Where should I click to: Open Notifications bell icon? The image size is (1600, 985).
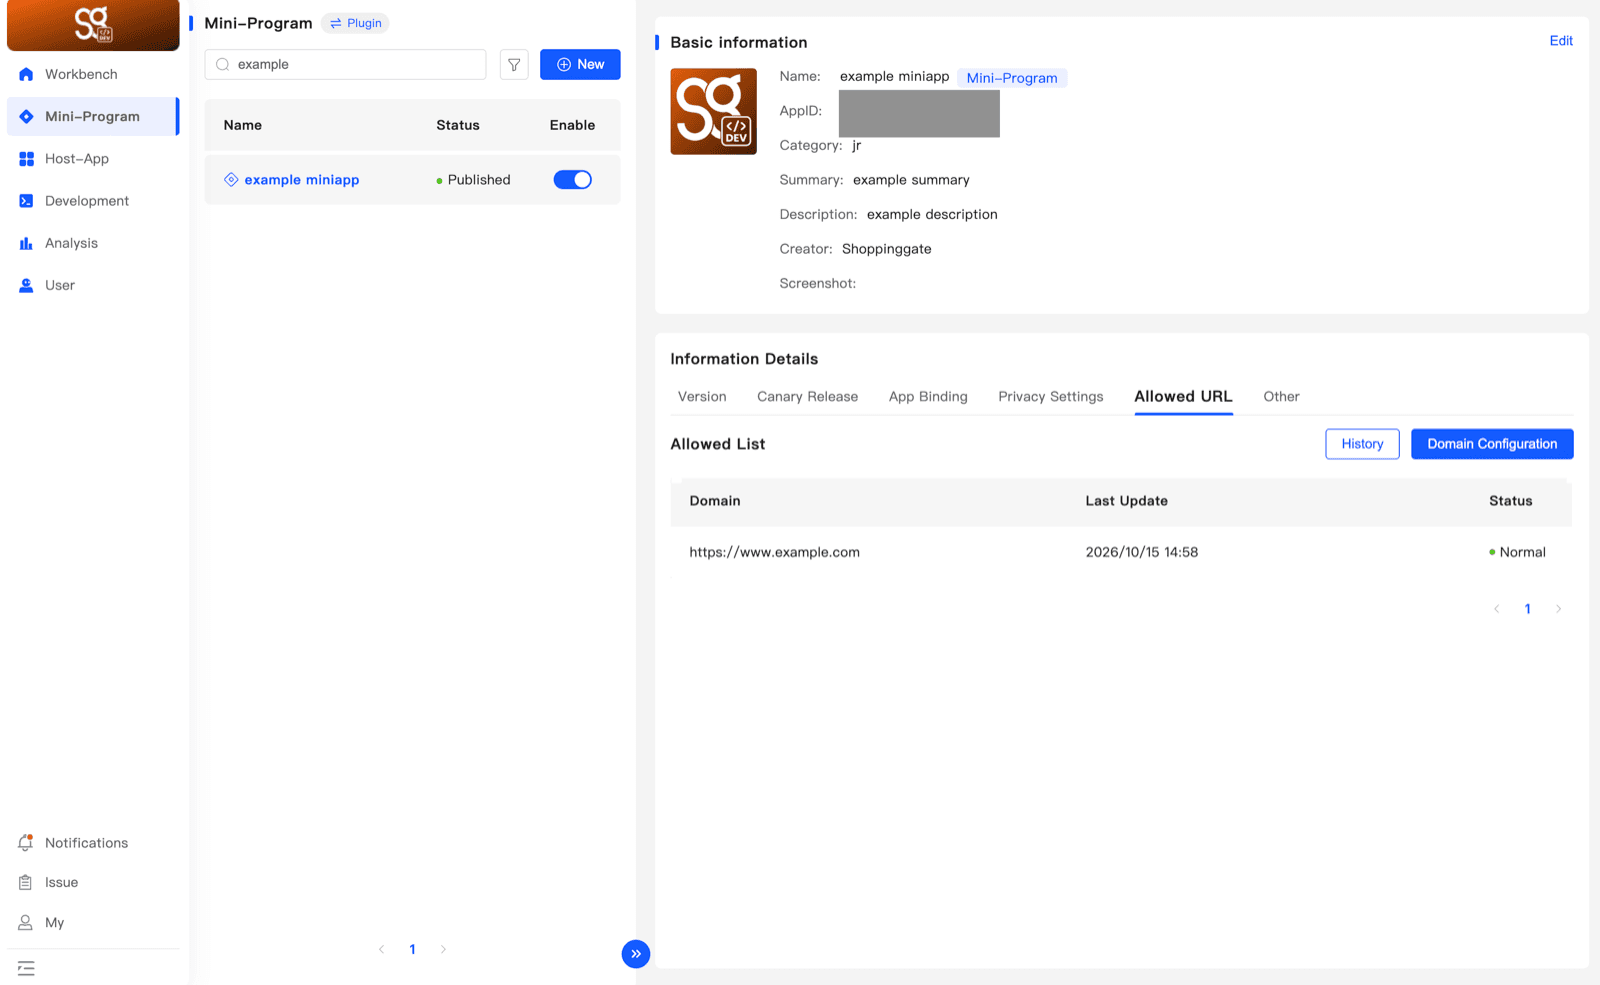(x=26, y=843)
